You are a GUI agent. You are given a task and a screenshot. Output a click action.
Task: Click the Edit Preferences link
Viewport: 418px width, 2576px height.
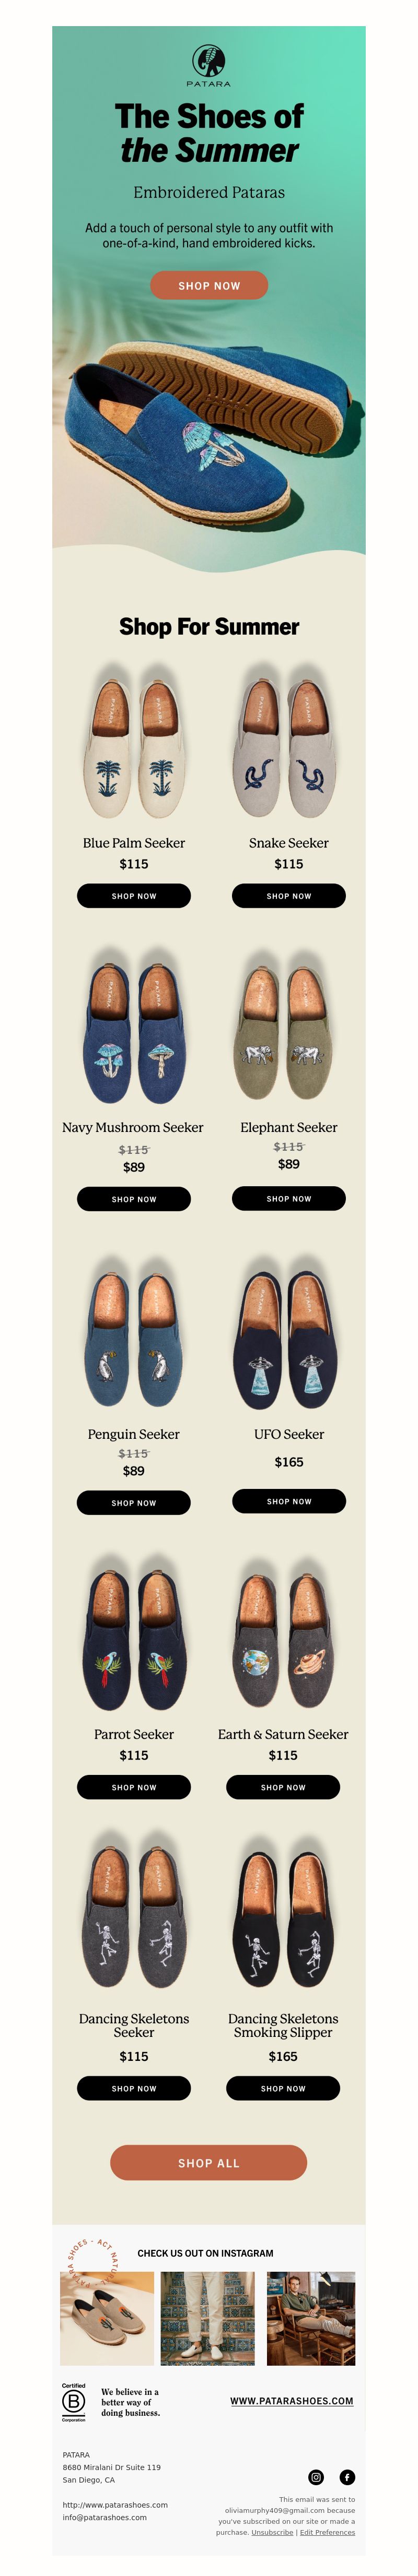tap(327, 2533)
